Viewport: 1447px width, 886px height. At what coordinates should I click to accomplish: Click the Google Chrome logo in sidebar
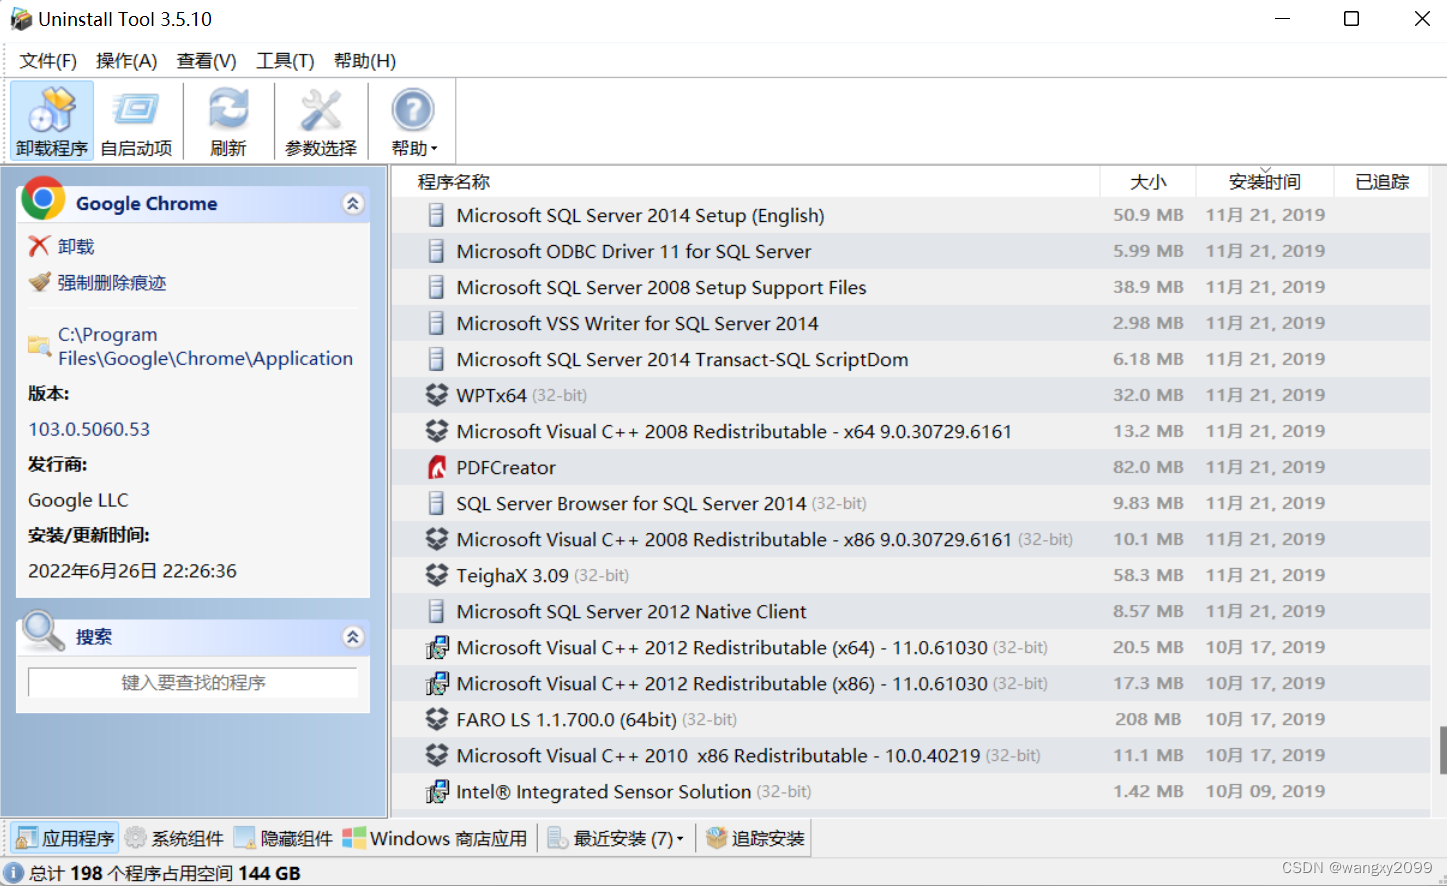43,198
